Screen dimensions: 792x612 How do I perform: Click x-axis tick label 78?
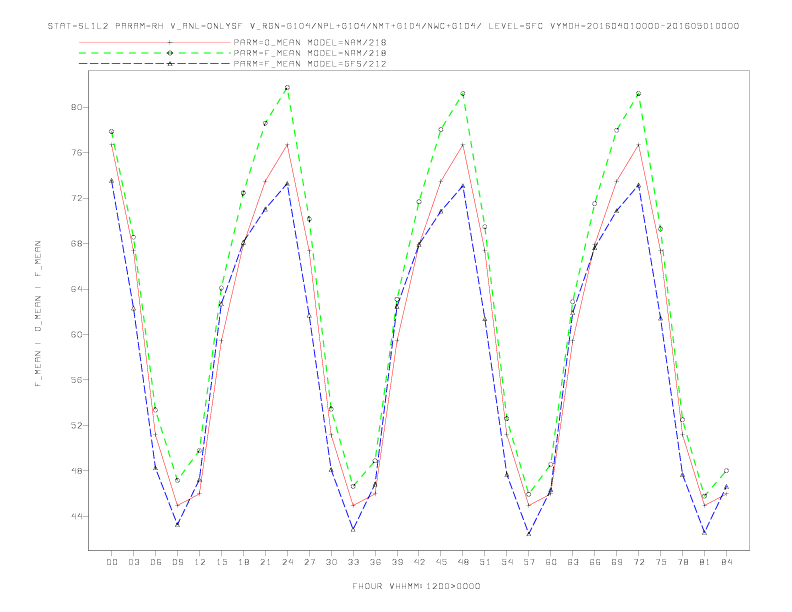(683, 562)
